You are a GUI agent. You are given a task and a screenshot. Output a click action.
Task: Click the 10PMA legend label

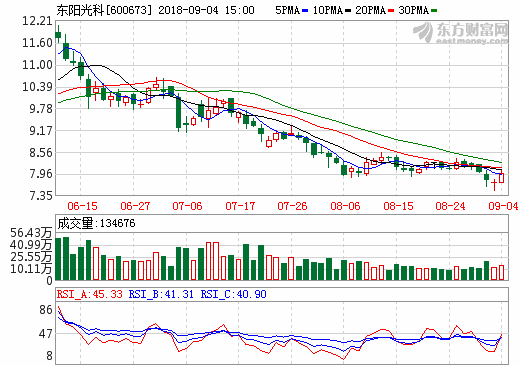tap(328, 10)
